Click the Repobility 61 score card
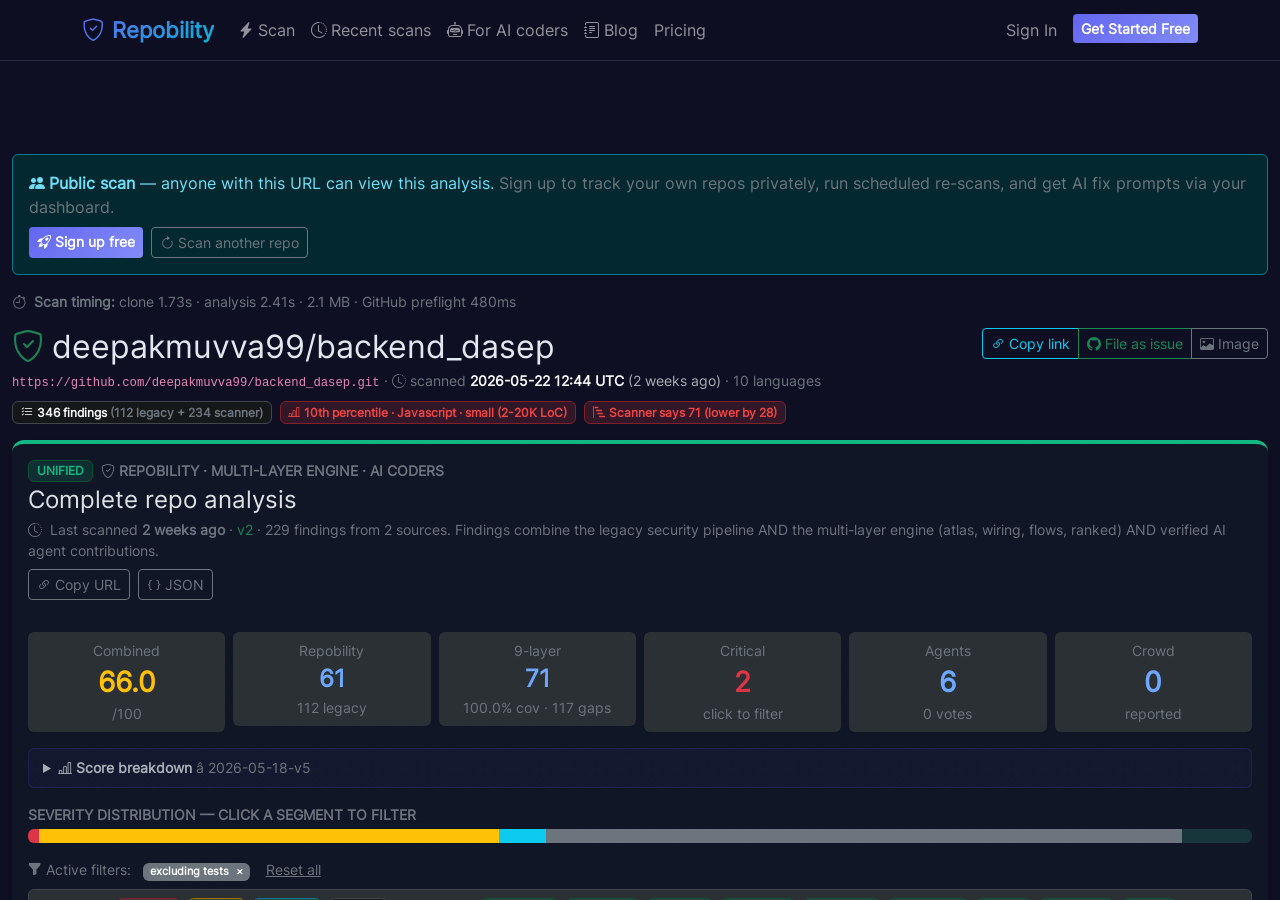The image size is (1280, 900). 332,679
